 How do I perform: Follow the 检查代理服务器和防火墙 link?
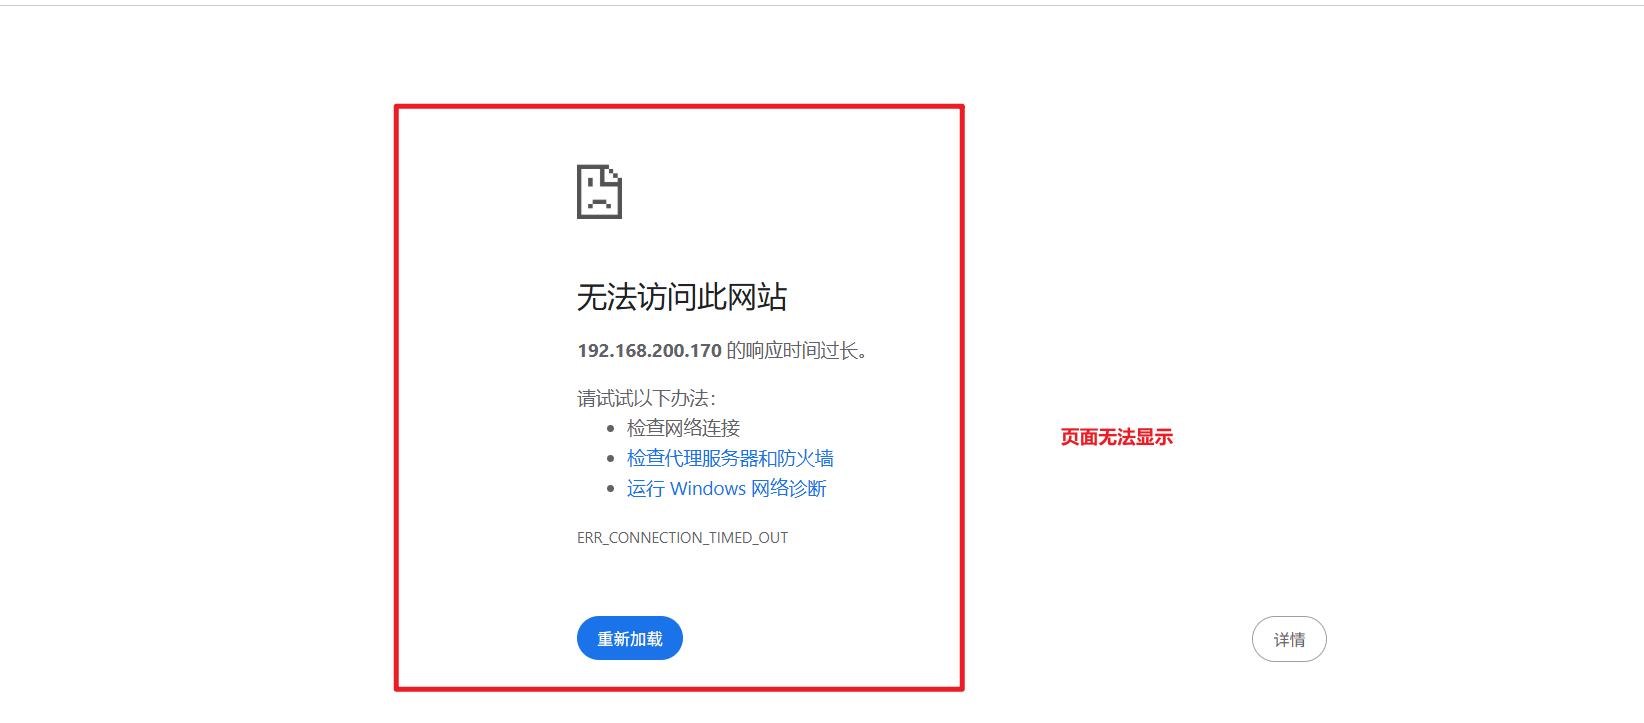[730, 458]
